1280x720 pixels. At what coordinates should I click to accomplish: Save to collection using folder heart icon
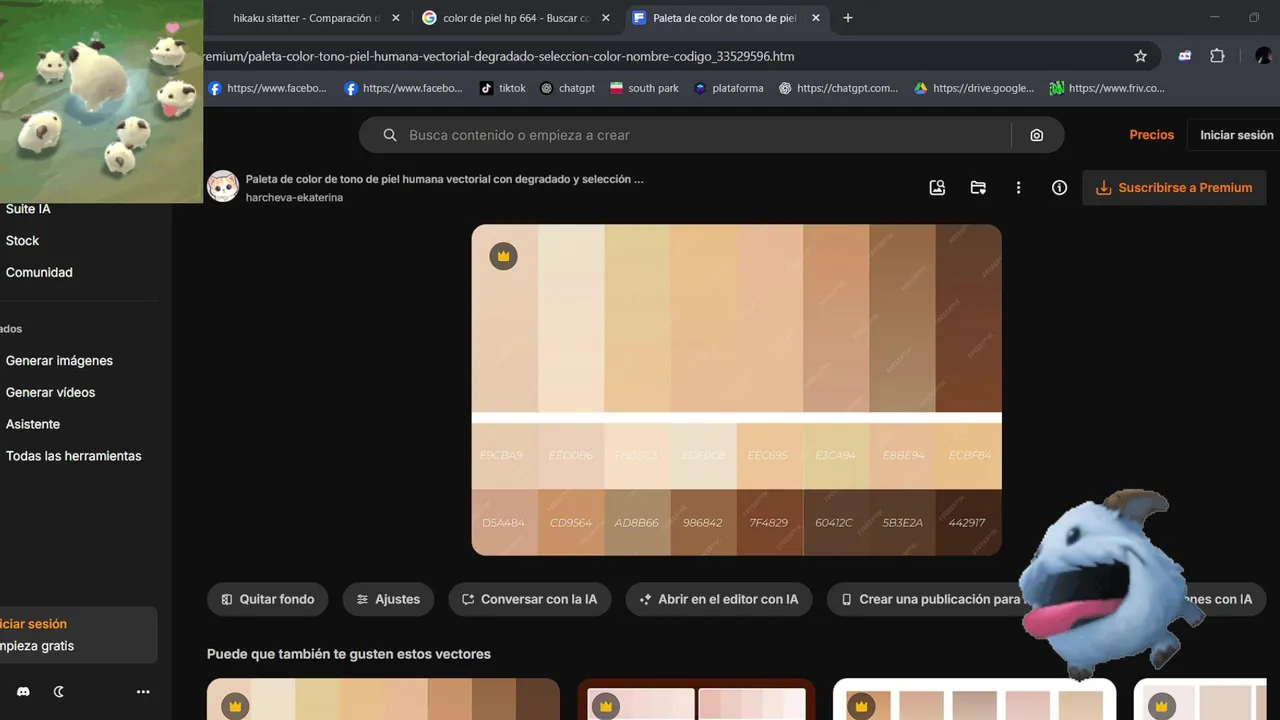click(x=978, y=187)
